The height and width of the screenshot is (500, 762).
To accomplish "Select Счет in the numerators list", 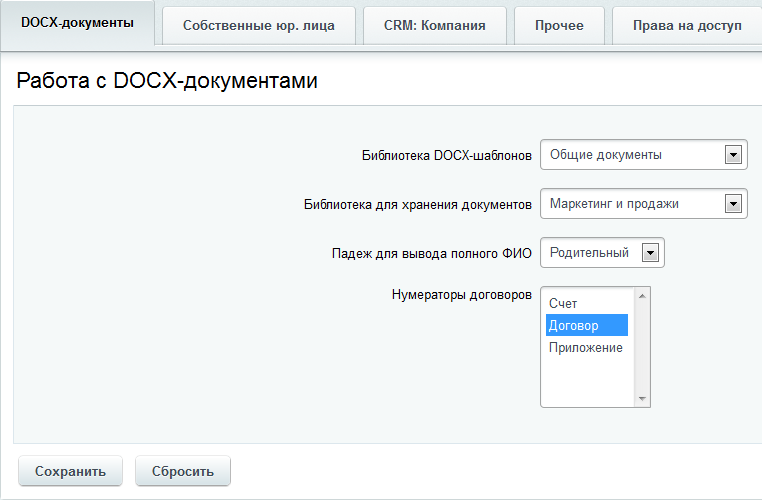I will point(563,303).
